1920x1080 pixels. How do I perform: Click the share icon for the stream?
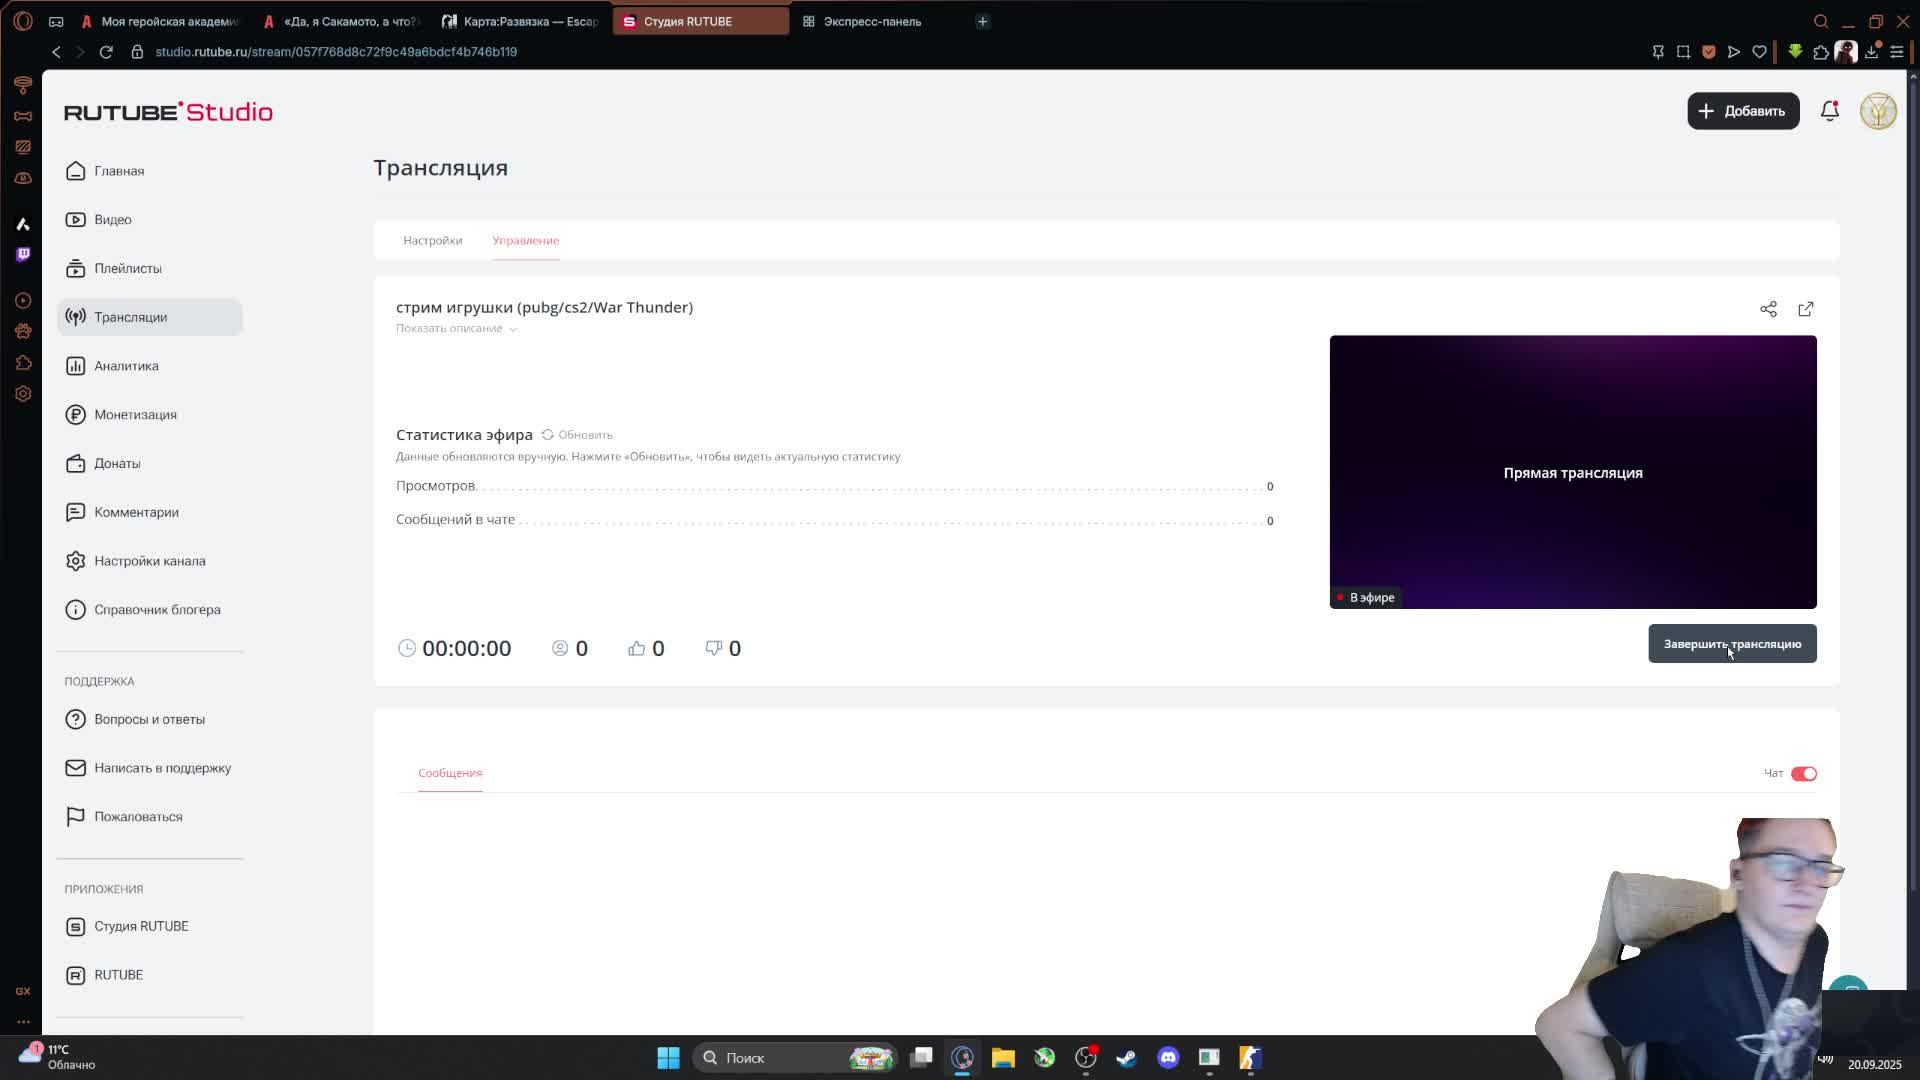tap(1768, 309)
